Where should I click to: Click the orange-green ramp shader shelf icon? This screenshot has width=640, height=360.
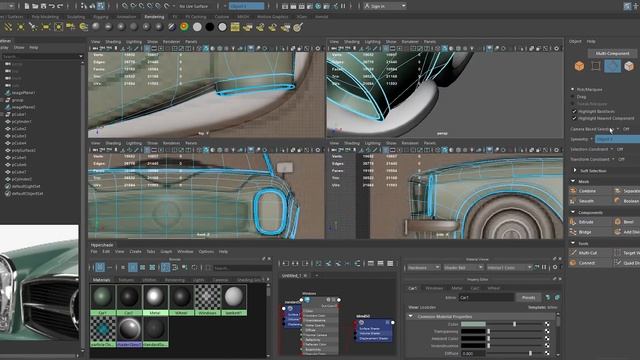click(184, 27)
